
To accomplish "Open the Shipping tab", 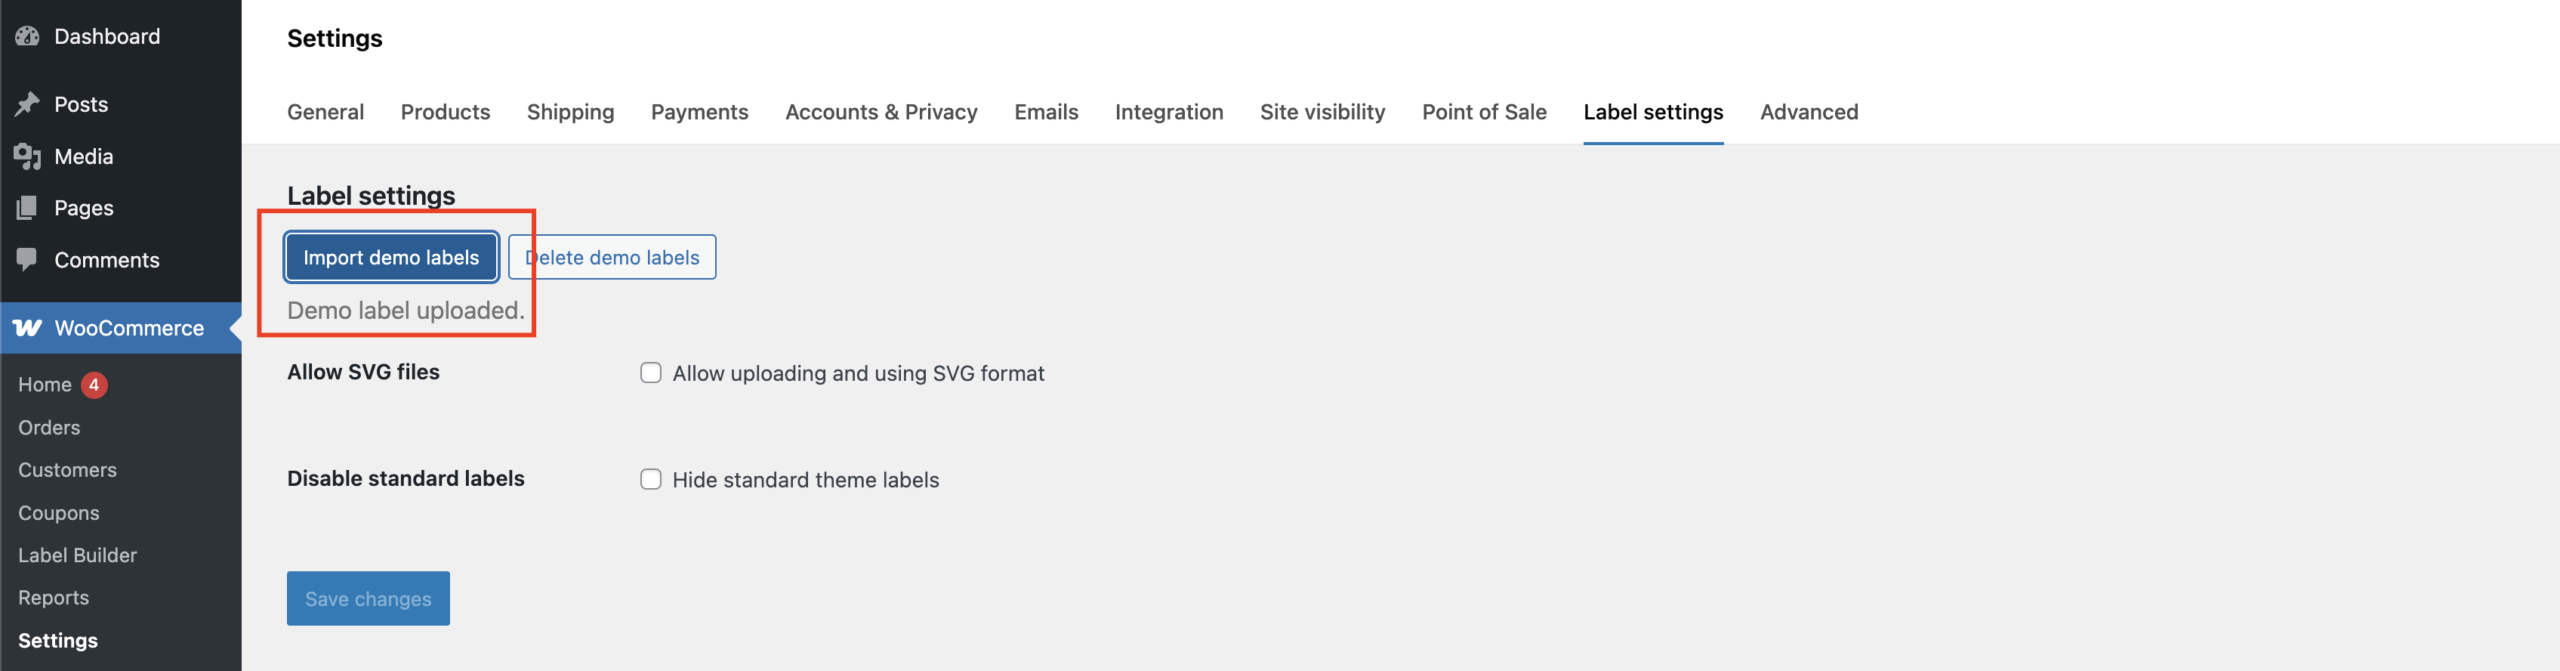I will 570,112.
